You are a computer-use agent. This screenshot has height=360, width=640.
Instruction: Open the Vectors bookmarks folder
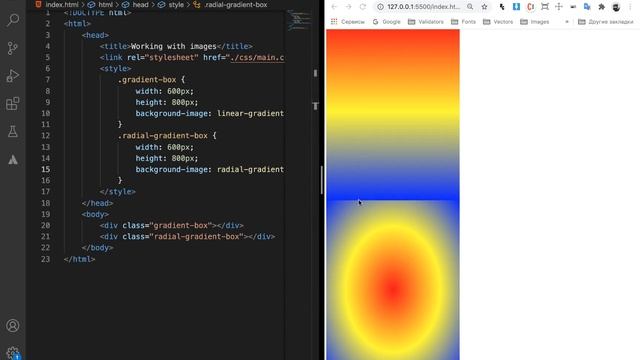click(x=498, y=22)
